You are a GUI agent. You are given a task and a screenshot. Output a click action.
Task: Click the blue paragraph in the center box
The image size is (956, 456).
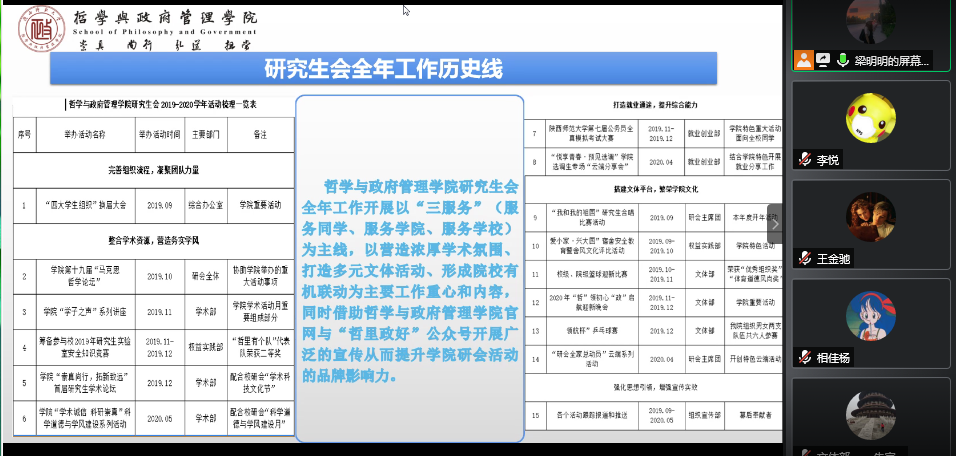(410, 279)
